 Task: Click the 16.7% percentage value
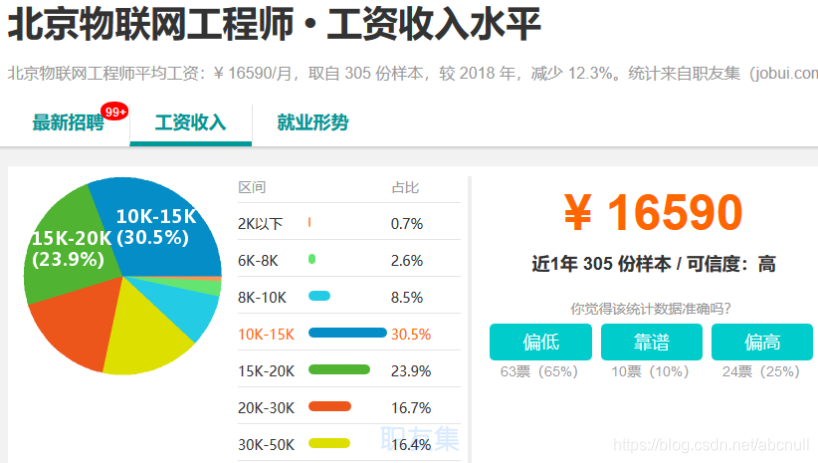pos(411,408)
